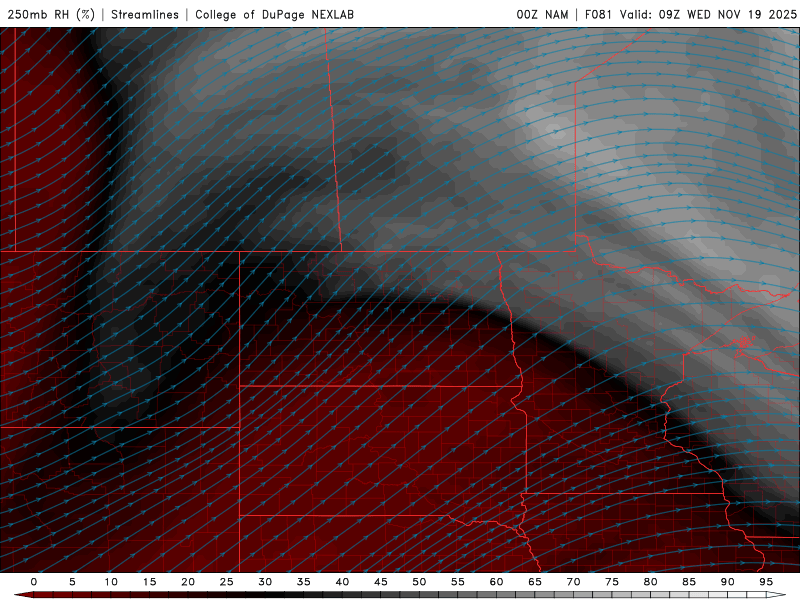Viewport: 800px width, 600px height.
Task: Click the colorbar label "65"
Action: [535, 582]
